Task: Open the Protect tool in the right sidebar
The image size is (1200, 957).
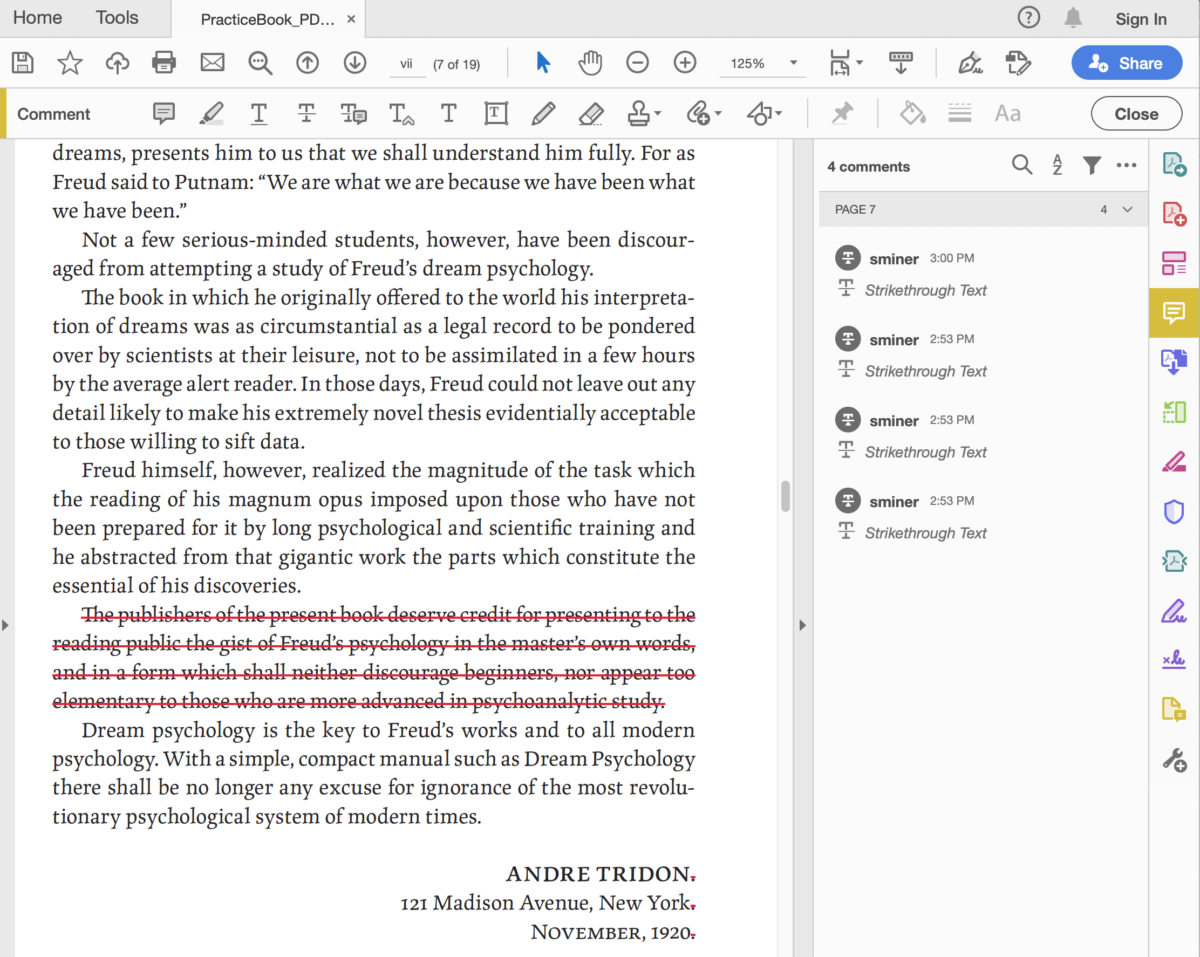Action: click(x=1174, y=511)
